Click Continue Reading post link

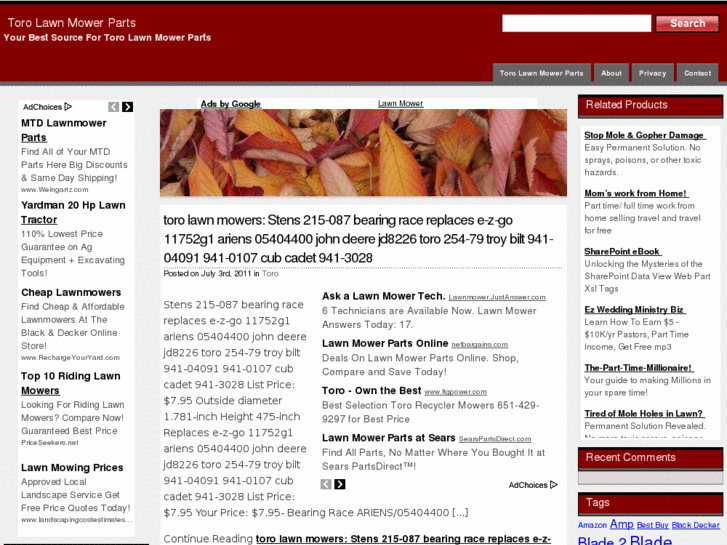tap(403, 539)
